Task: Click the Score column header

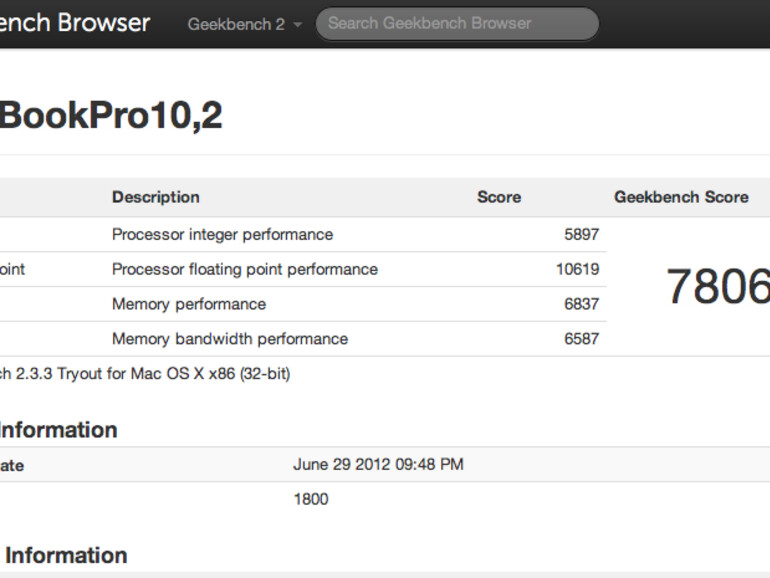Action: tap(499, 197)
